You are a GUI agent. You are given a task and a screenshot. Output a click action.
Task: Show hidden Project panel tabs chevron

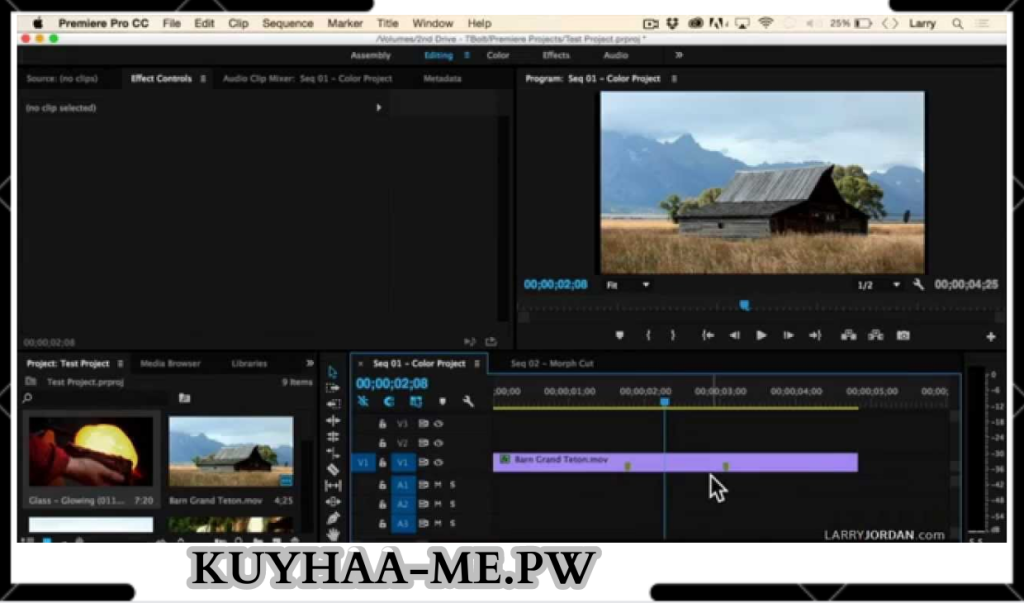tap(310, 363)
